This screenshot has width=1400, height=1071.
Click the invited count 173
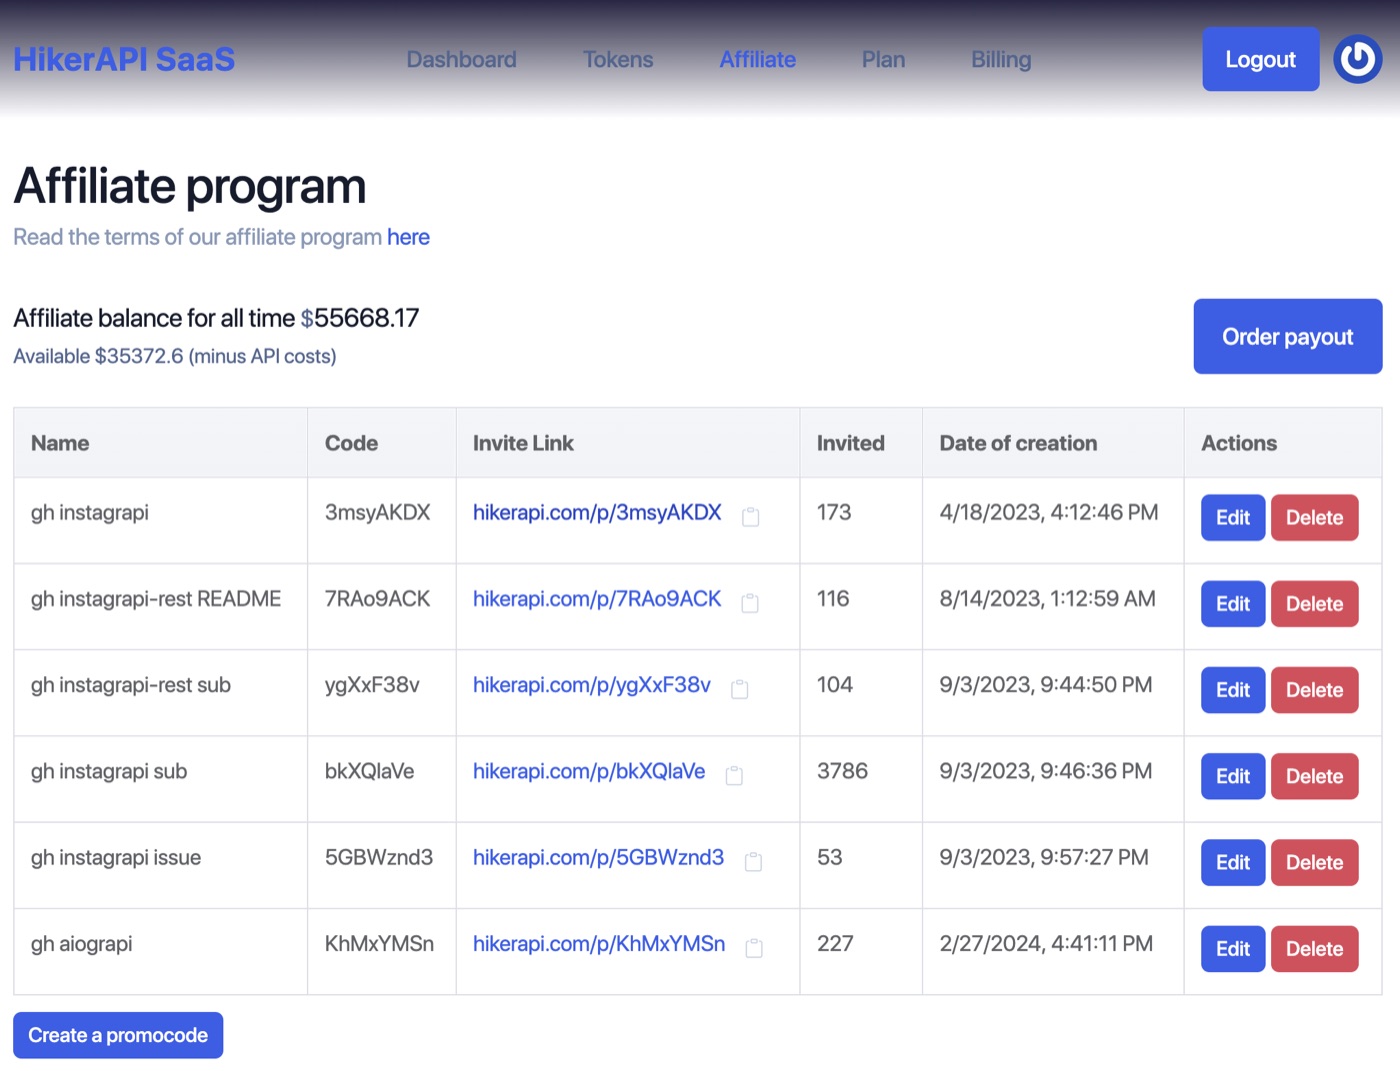tap(834, 512)
